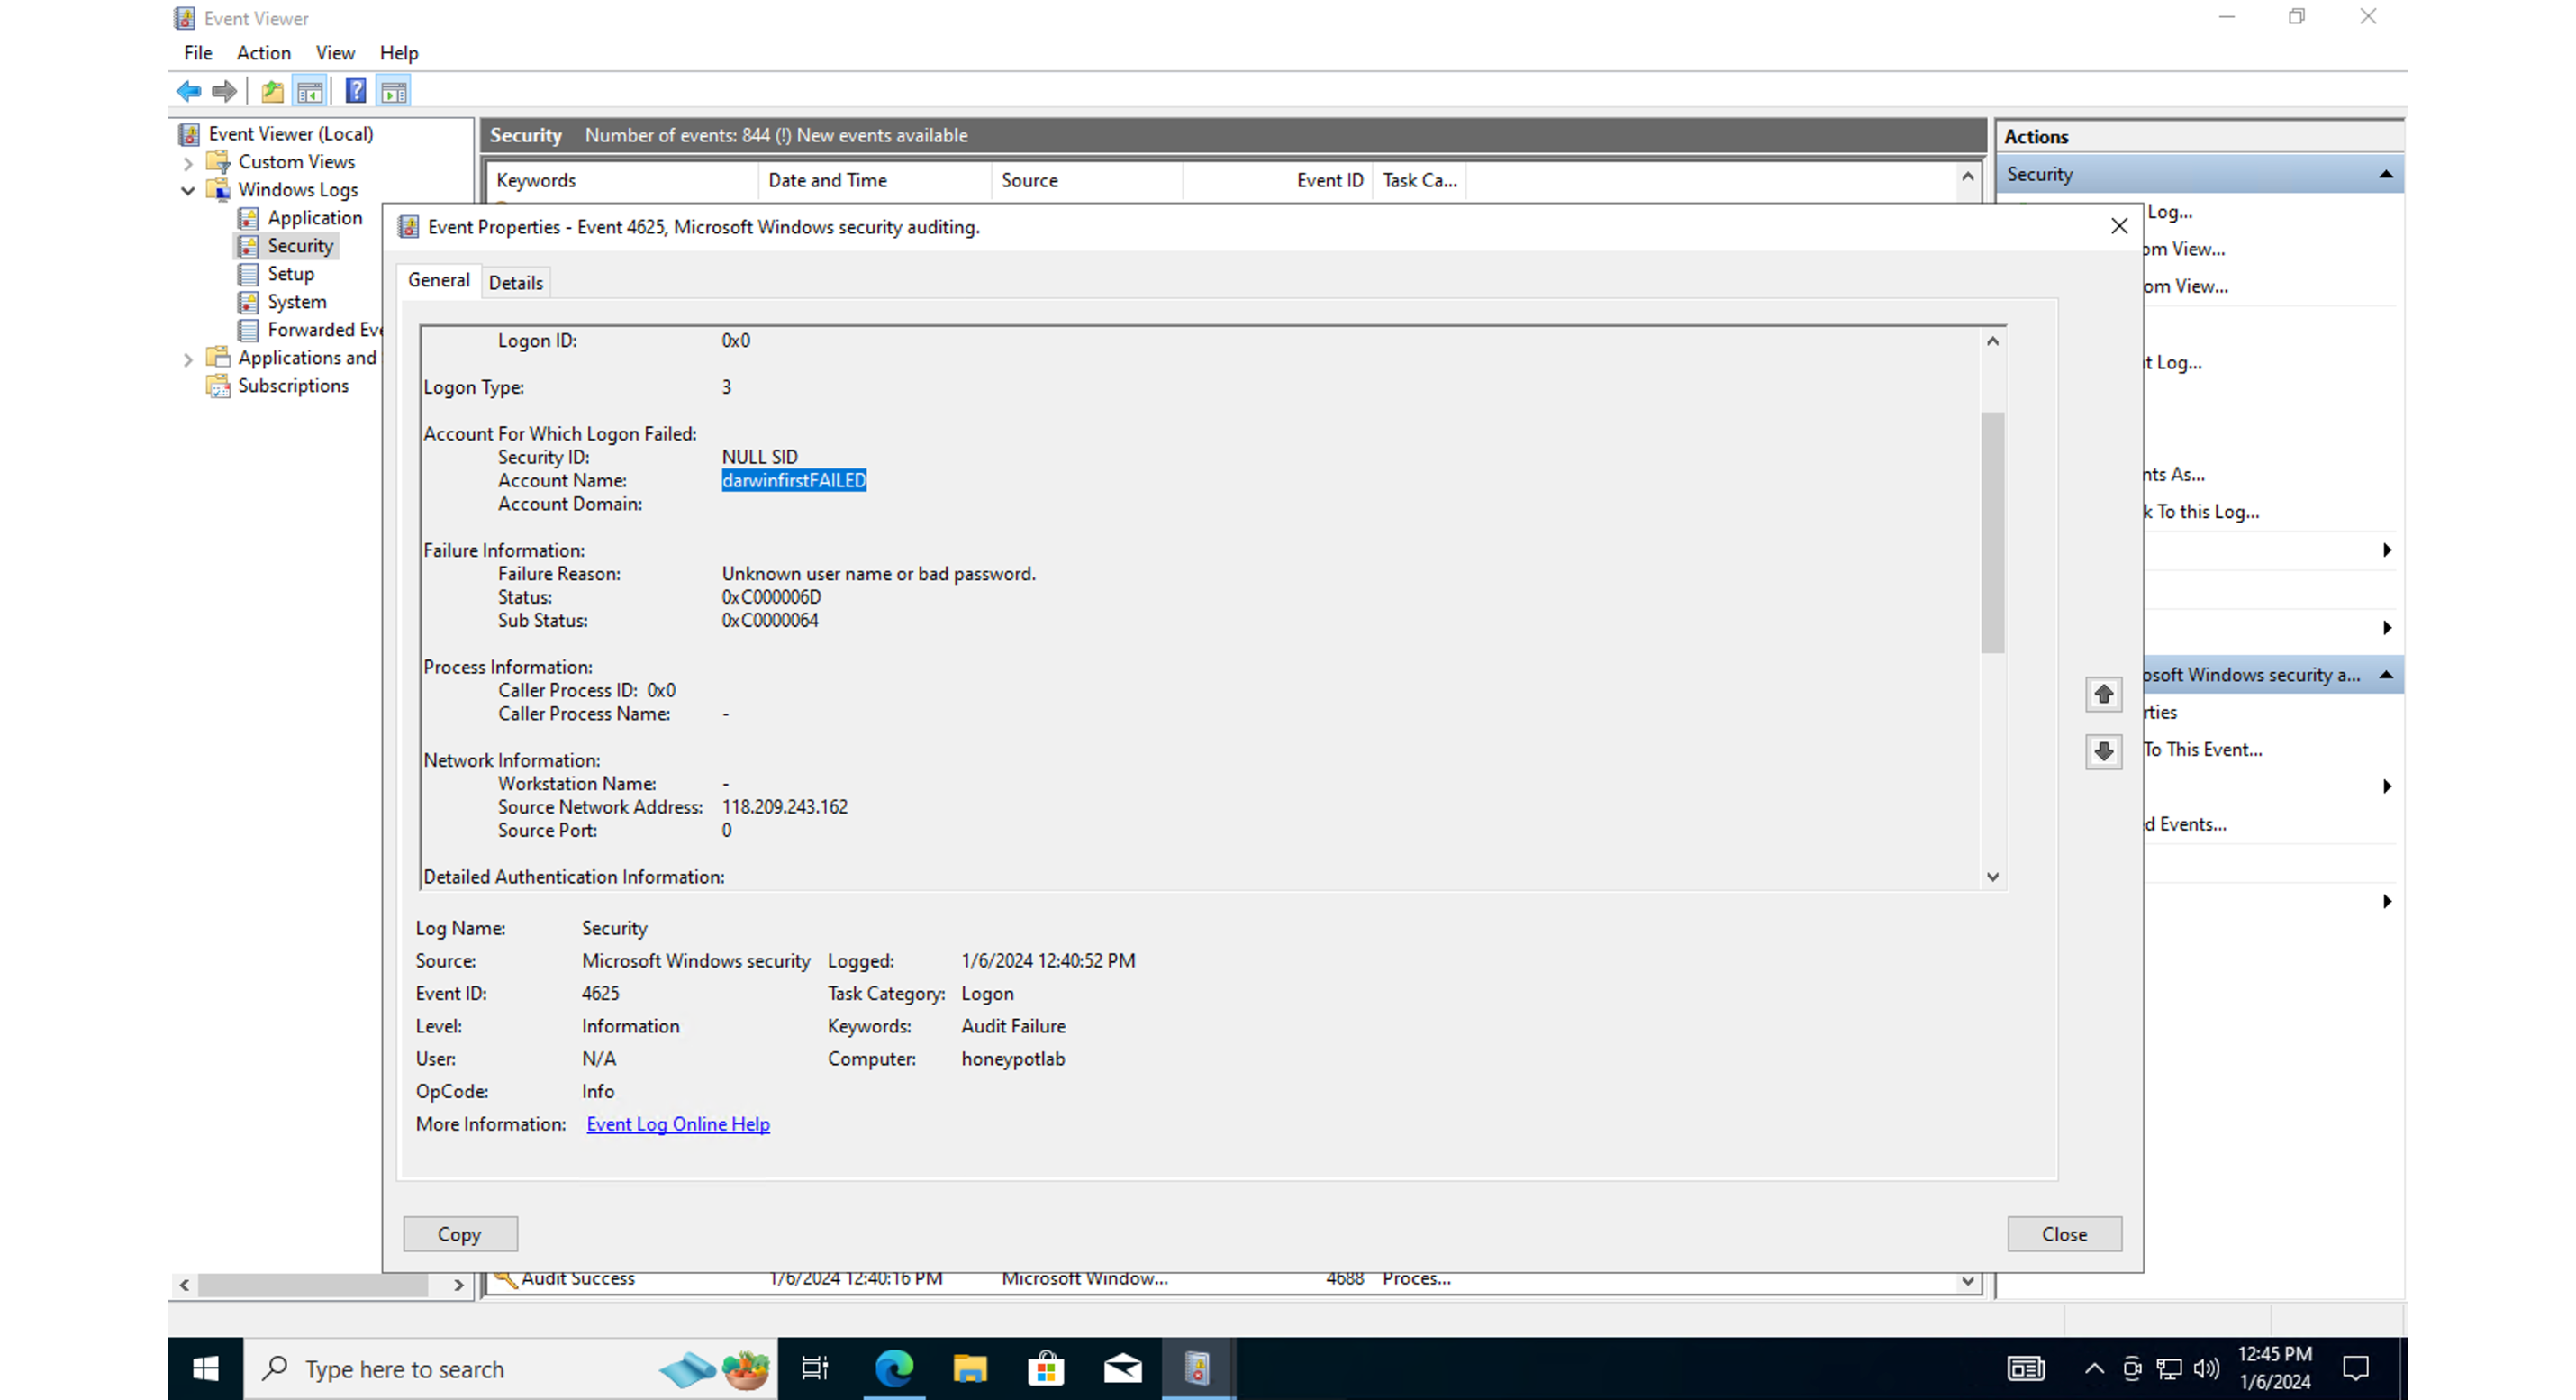2576x1400 pixels.
Task: Click the blue Help question-mark toolbar icon
Action: pos(355,91)
